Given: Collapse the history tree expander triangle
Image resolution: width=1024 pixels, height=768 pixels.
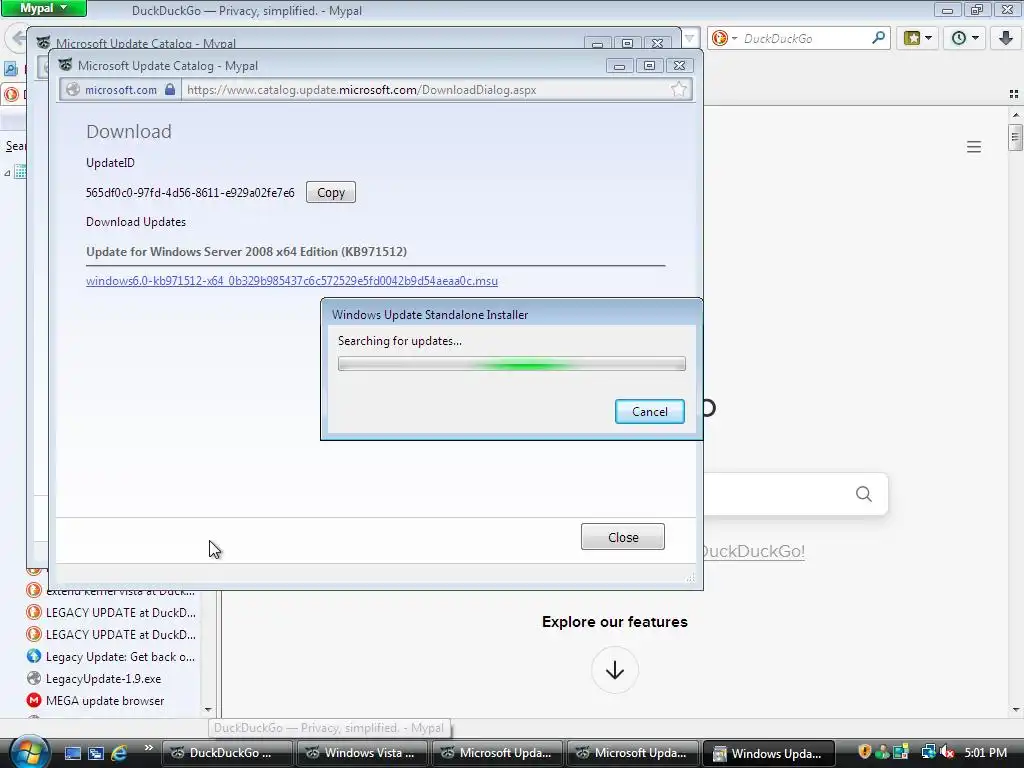Looking at the screenshot, I should click(7, 173).
